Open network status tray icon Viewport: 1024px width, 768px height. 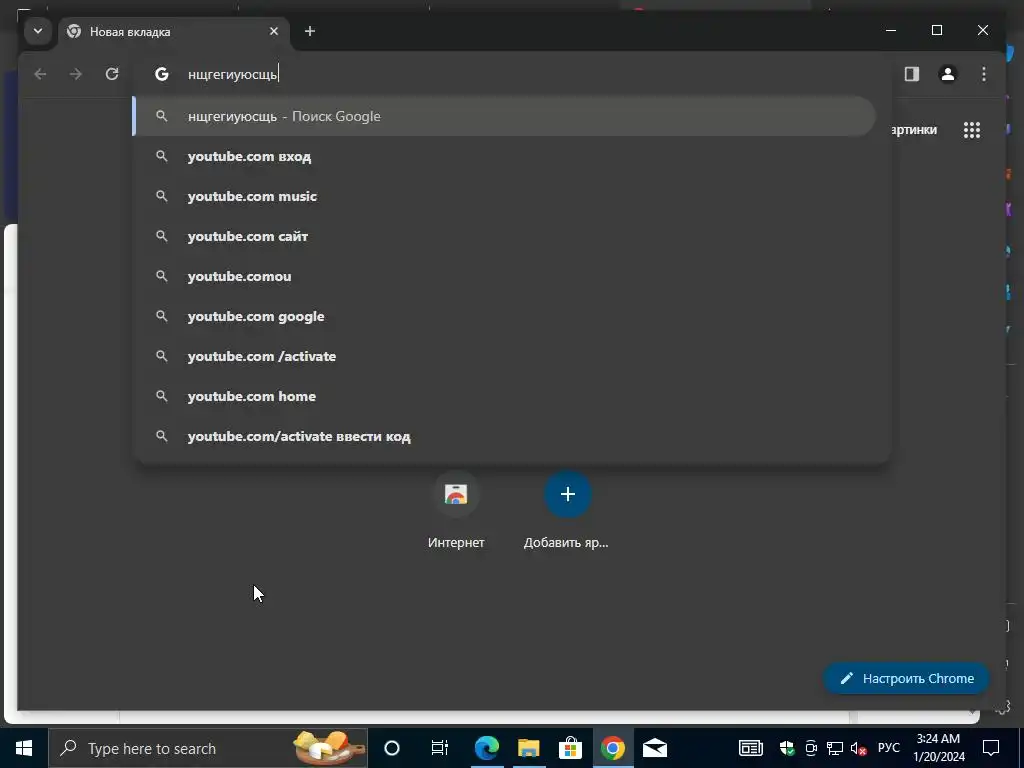pos(835,748)
